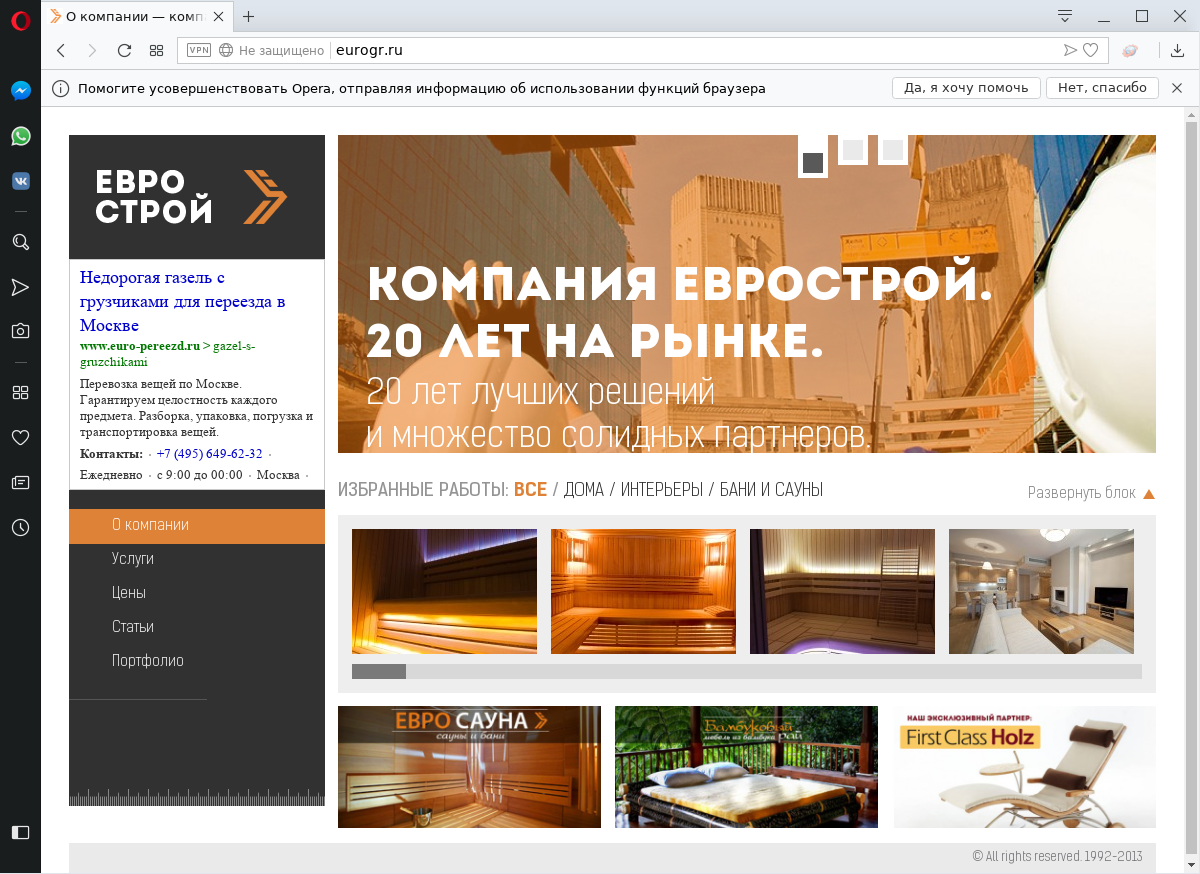Open the downloads icon in the toolbar
Image resolution: width=1200 pixels, height=874 pixels.
tap(1177, 50)
